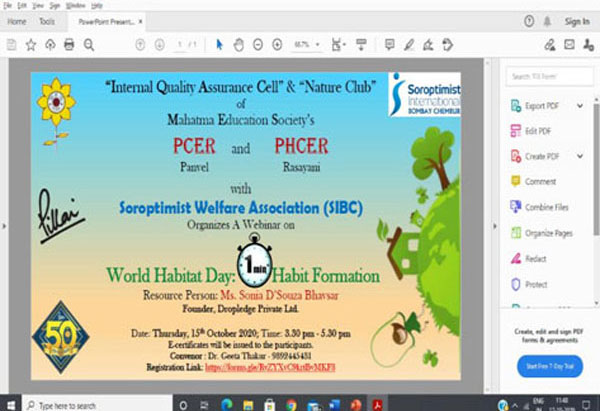Viewport: 600px width, 411px height.
Task: Click the share with others icon
Action: tap(589, 45)
